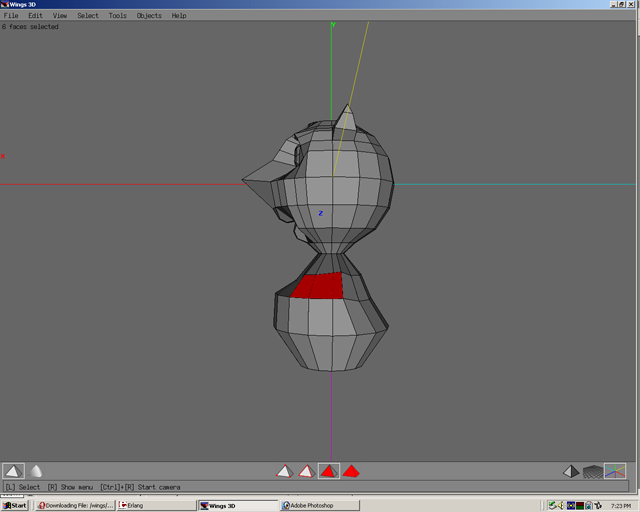Click the Wings 3D title bar icon
This screenshot has height=512, width=640.
[5, 4]
